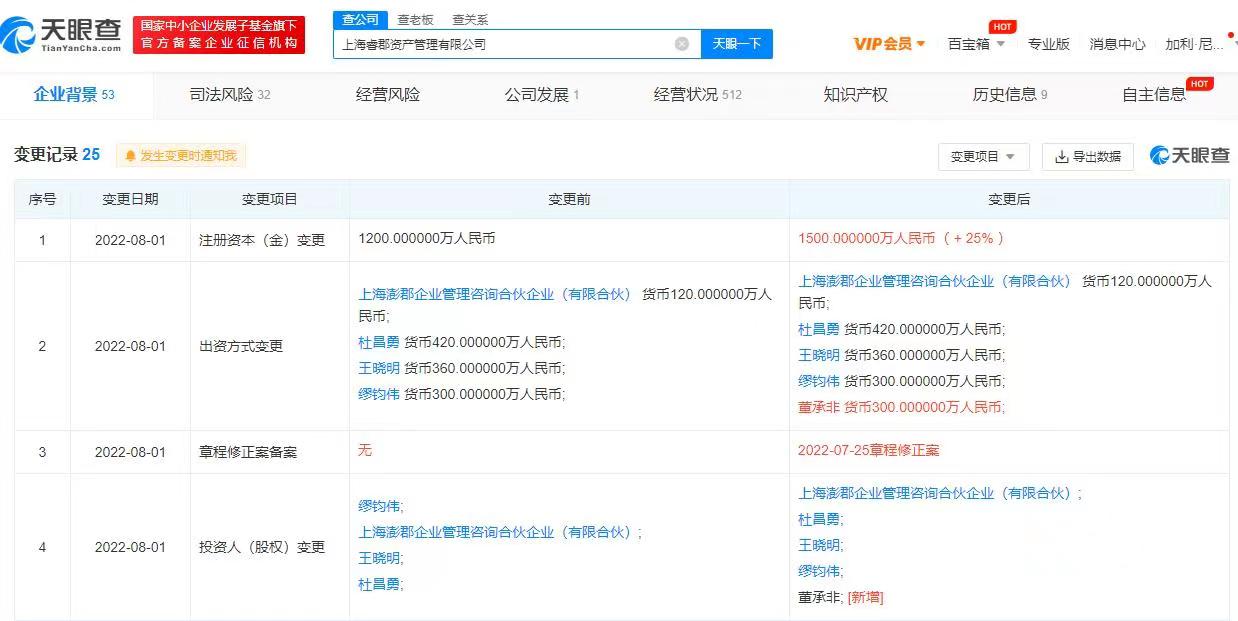This screenshot has width=1238, height=621.
Task: Click the 消息中心 link in header
Action: click(1117, 44)
